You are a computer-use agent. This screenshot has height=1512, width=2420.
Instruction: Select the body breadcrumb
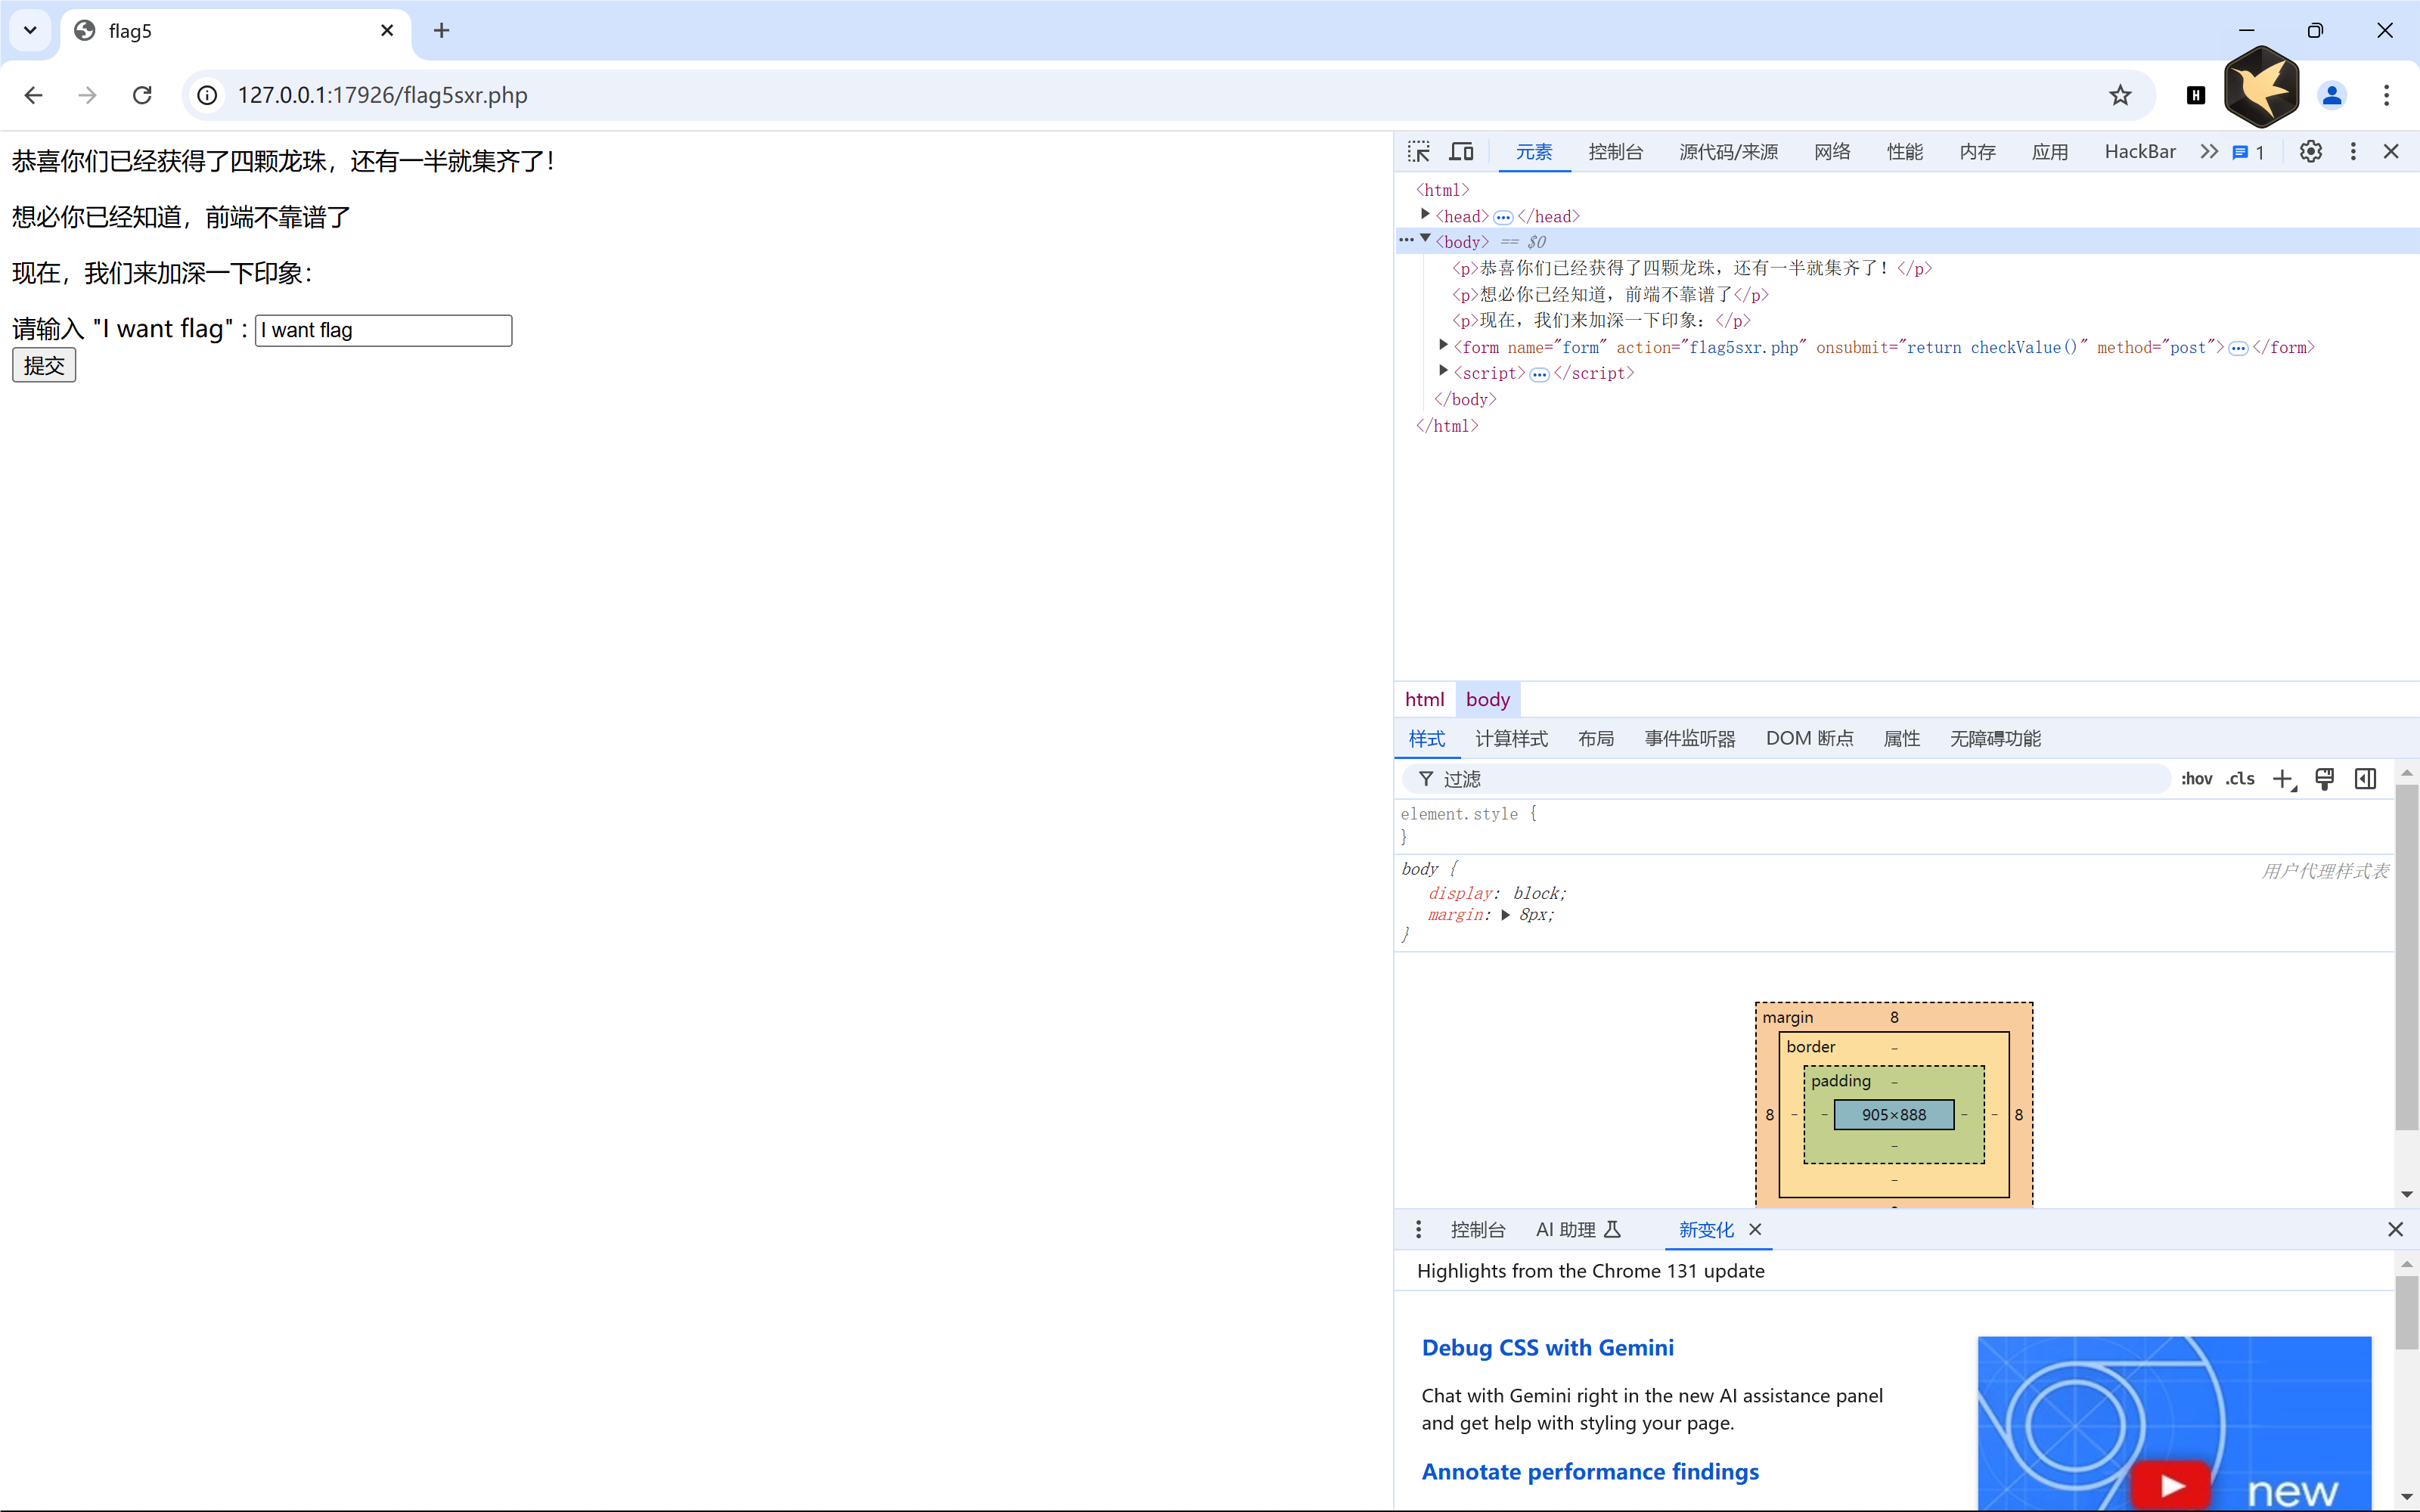1487,700
